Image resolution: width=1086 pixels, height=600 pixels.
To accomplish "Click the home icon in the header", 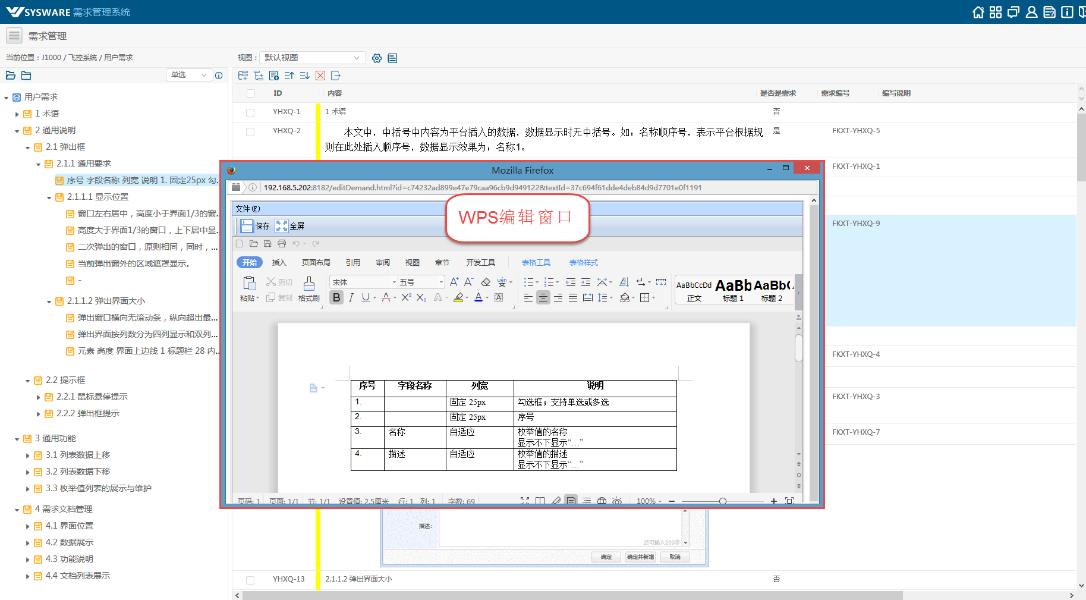I will point(978,12).
